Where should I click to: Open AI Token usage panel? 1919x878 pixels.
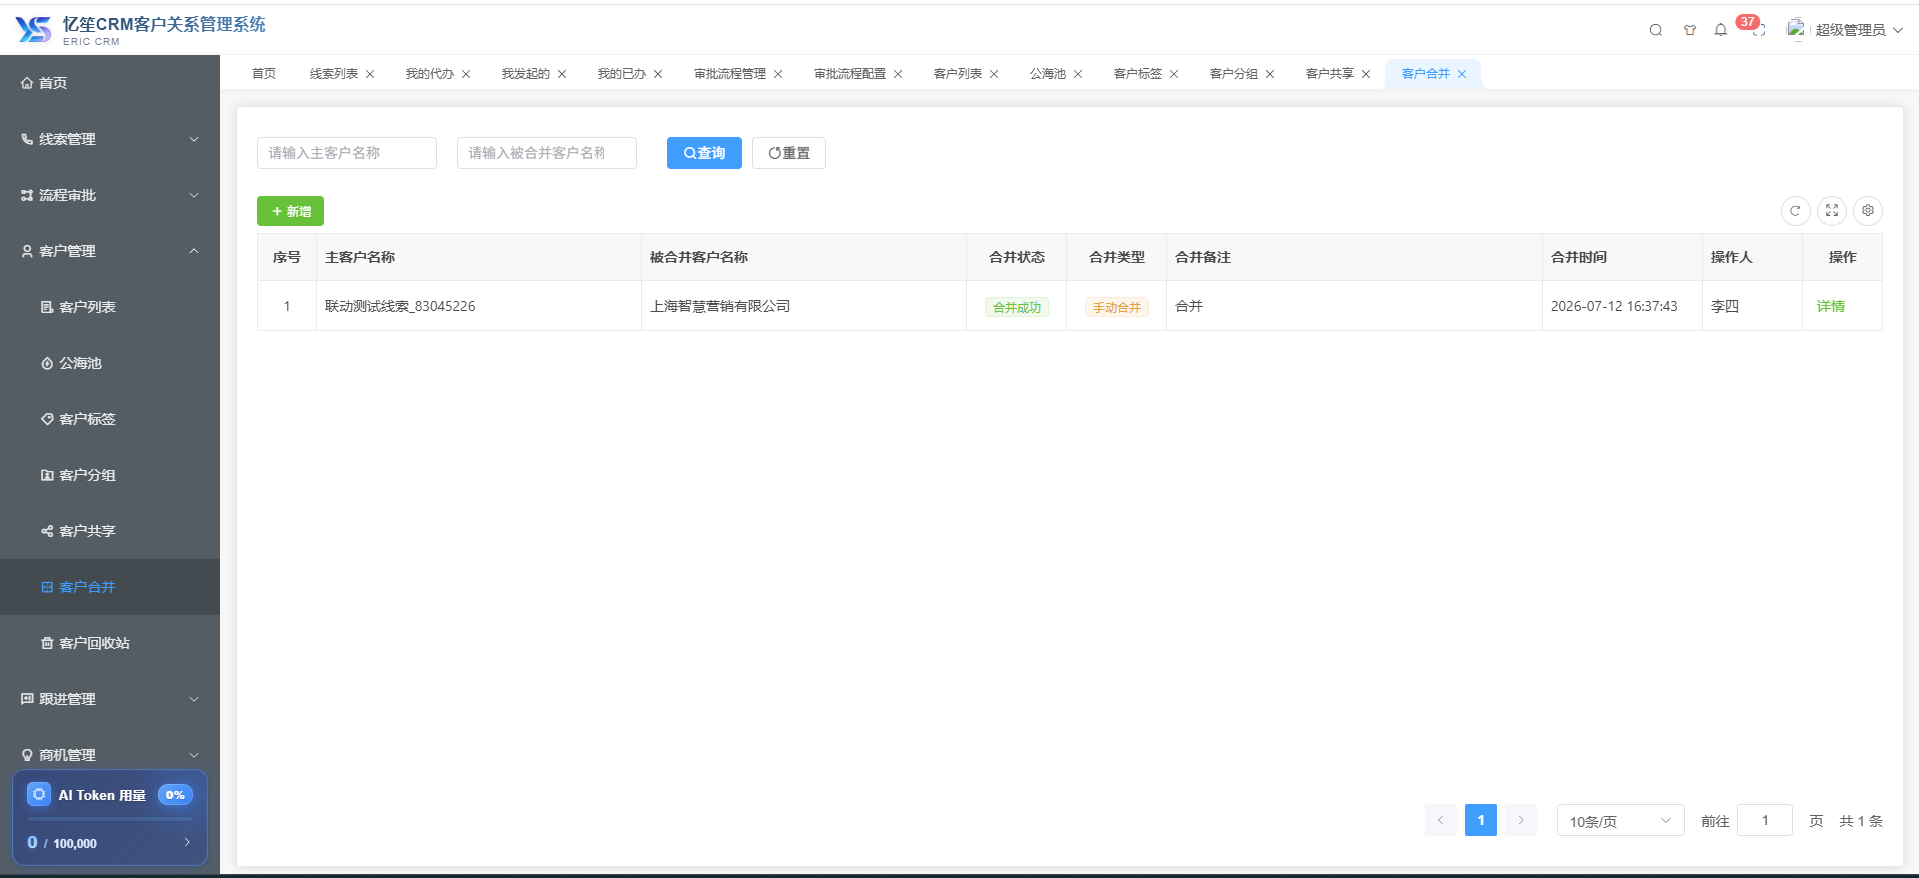(110, 817)
